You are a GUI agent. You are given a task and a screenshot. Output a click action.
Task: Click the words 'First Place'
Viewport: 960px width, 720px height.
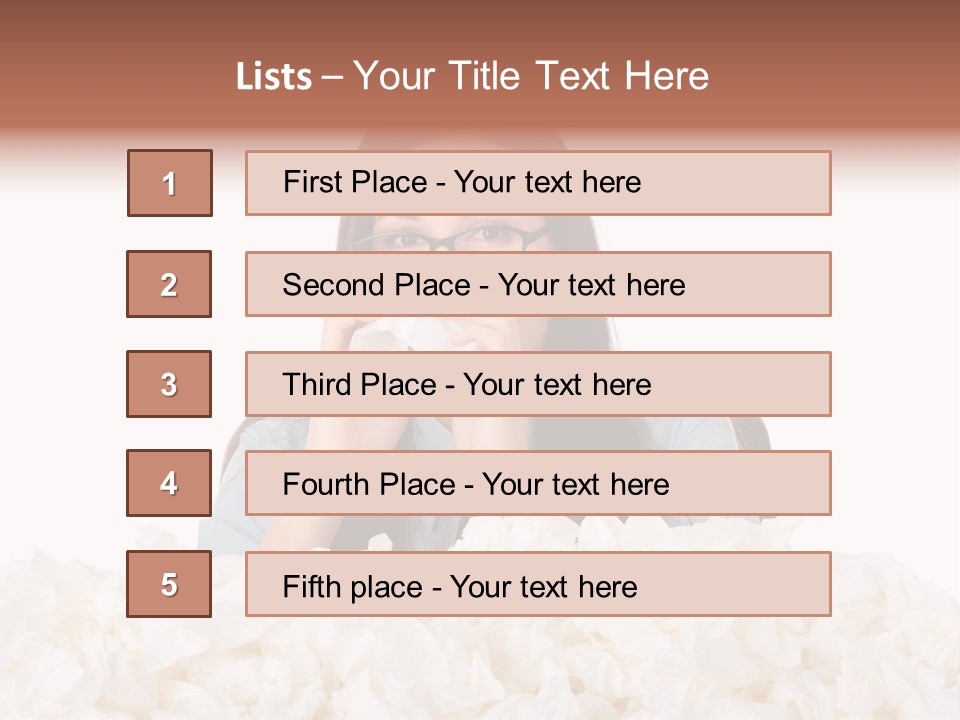tap(355, 182)
